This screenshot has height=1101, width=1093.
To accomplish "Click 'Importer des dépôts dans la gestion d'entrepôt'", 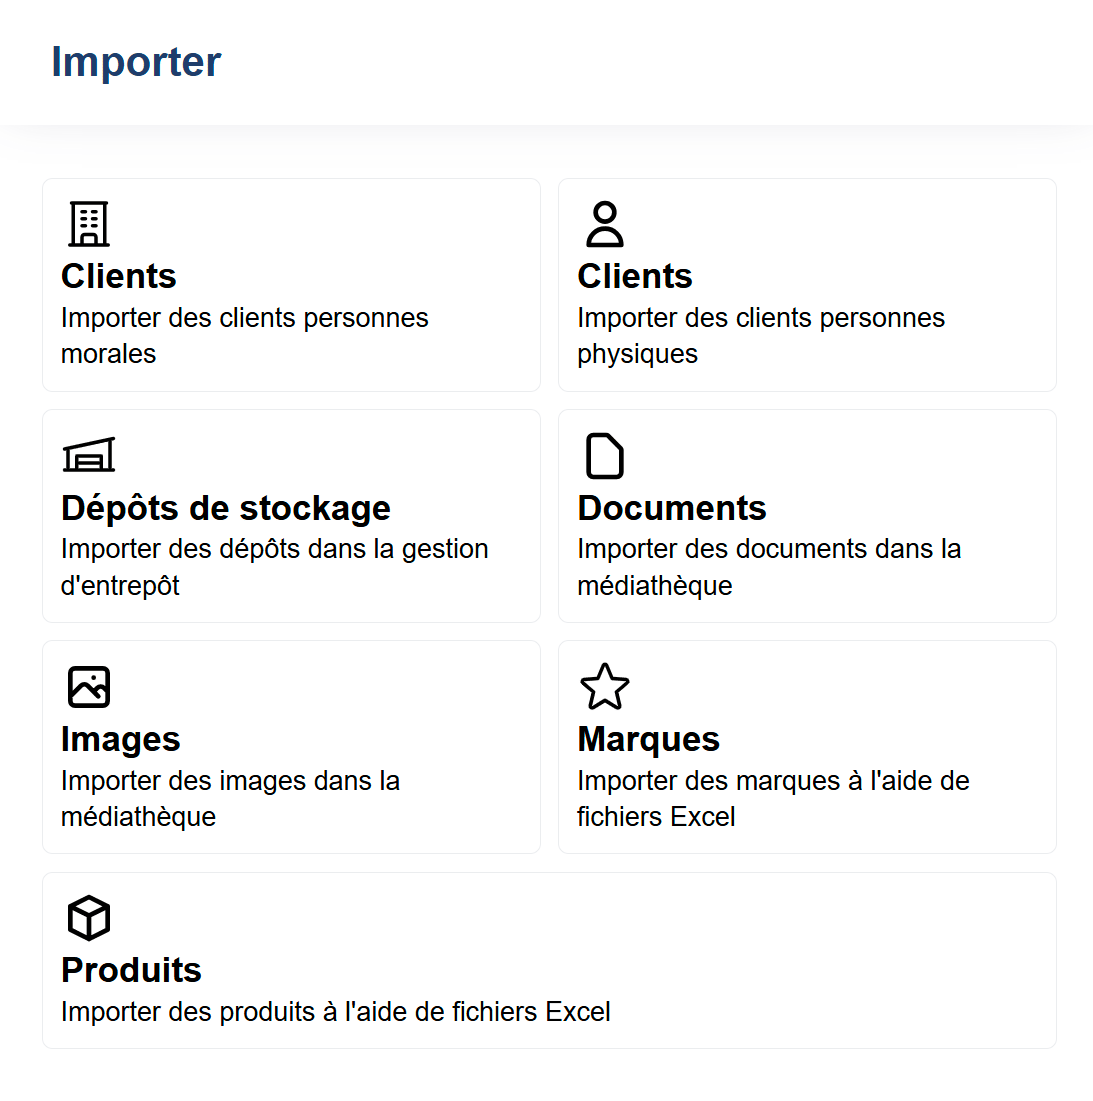I will pos(274,567).
